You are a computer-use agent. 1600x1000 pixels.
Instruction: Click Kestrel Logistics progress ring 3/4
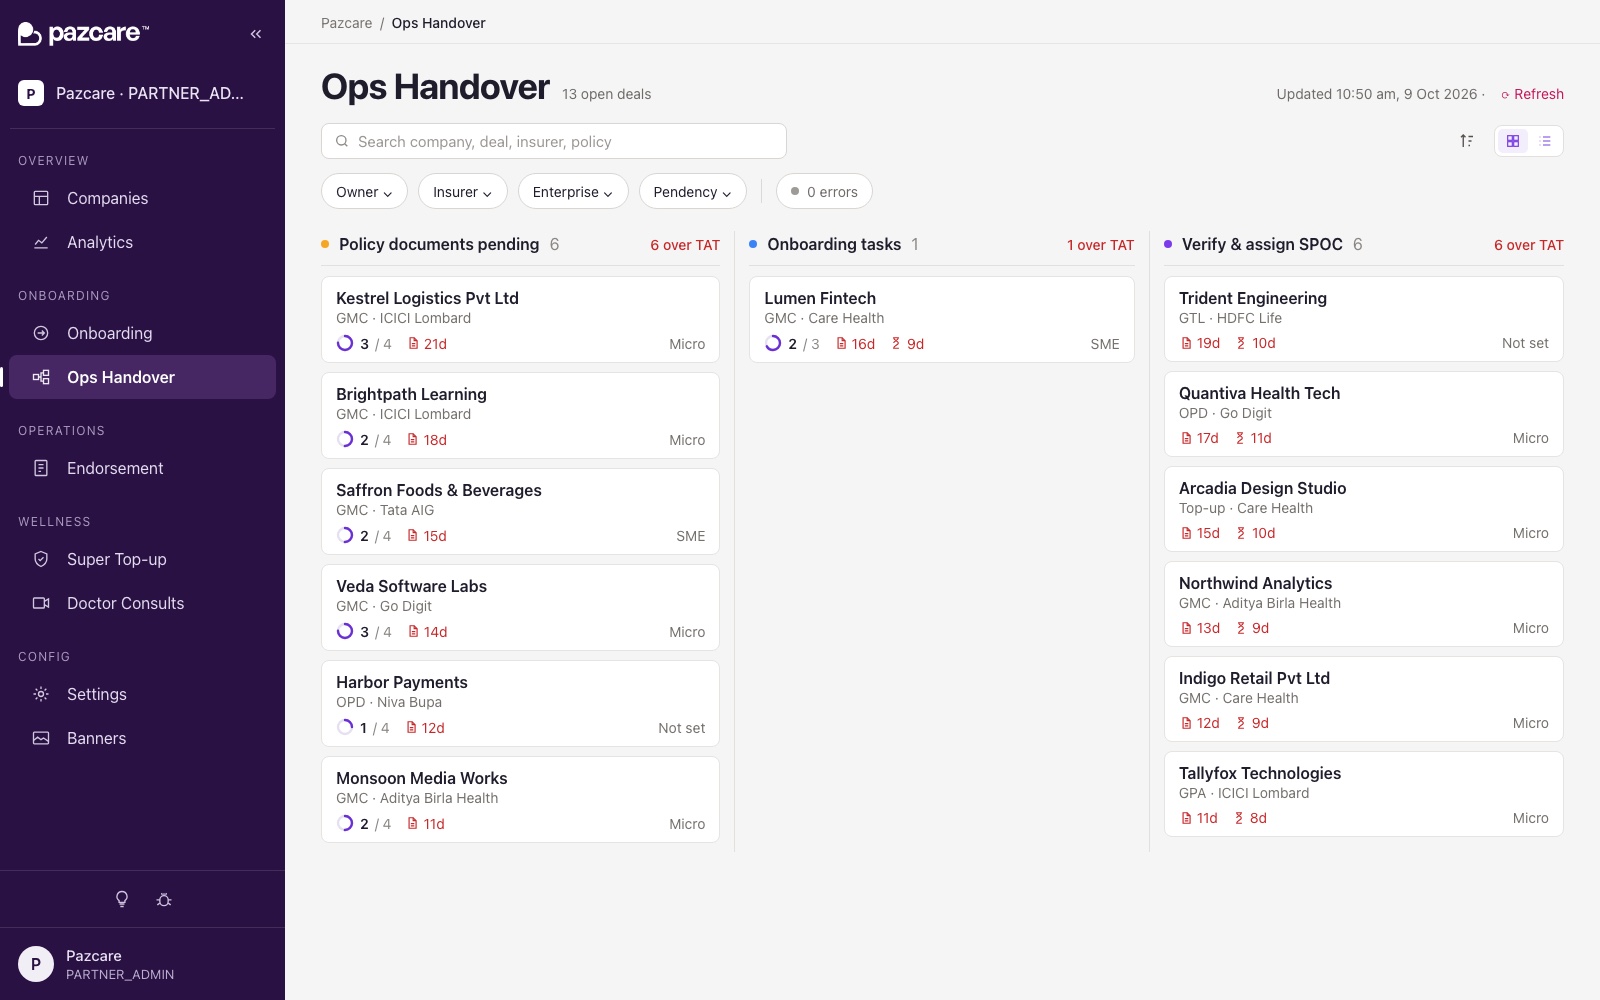(345, 343)
